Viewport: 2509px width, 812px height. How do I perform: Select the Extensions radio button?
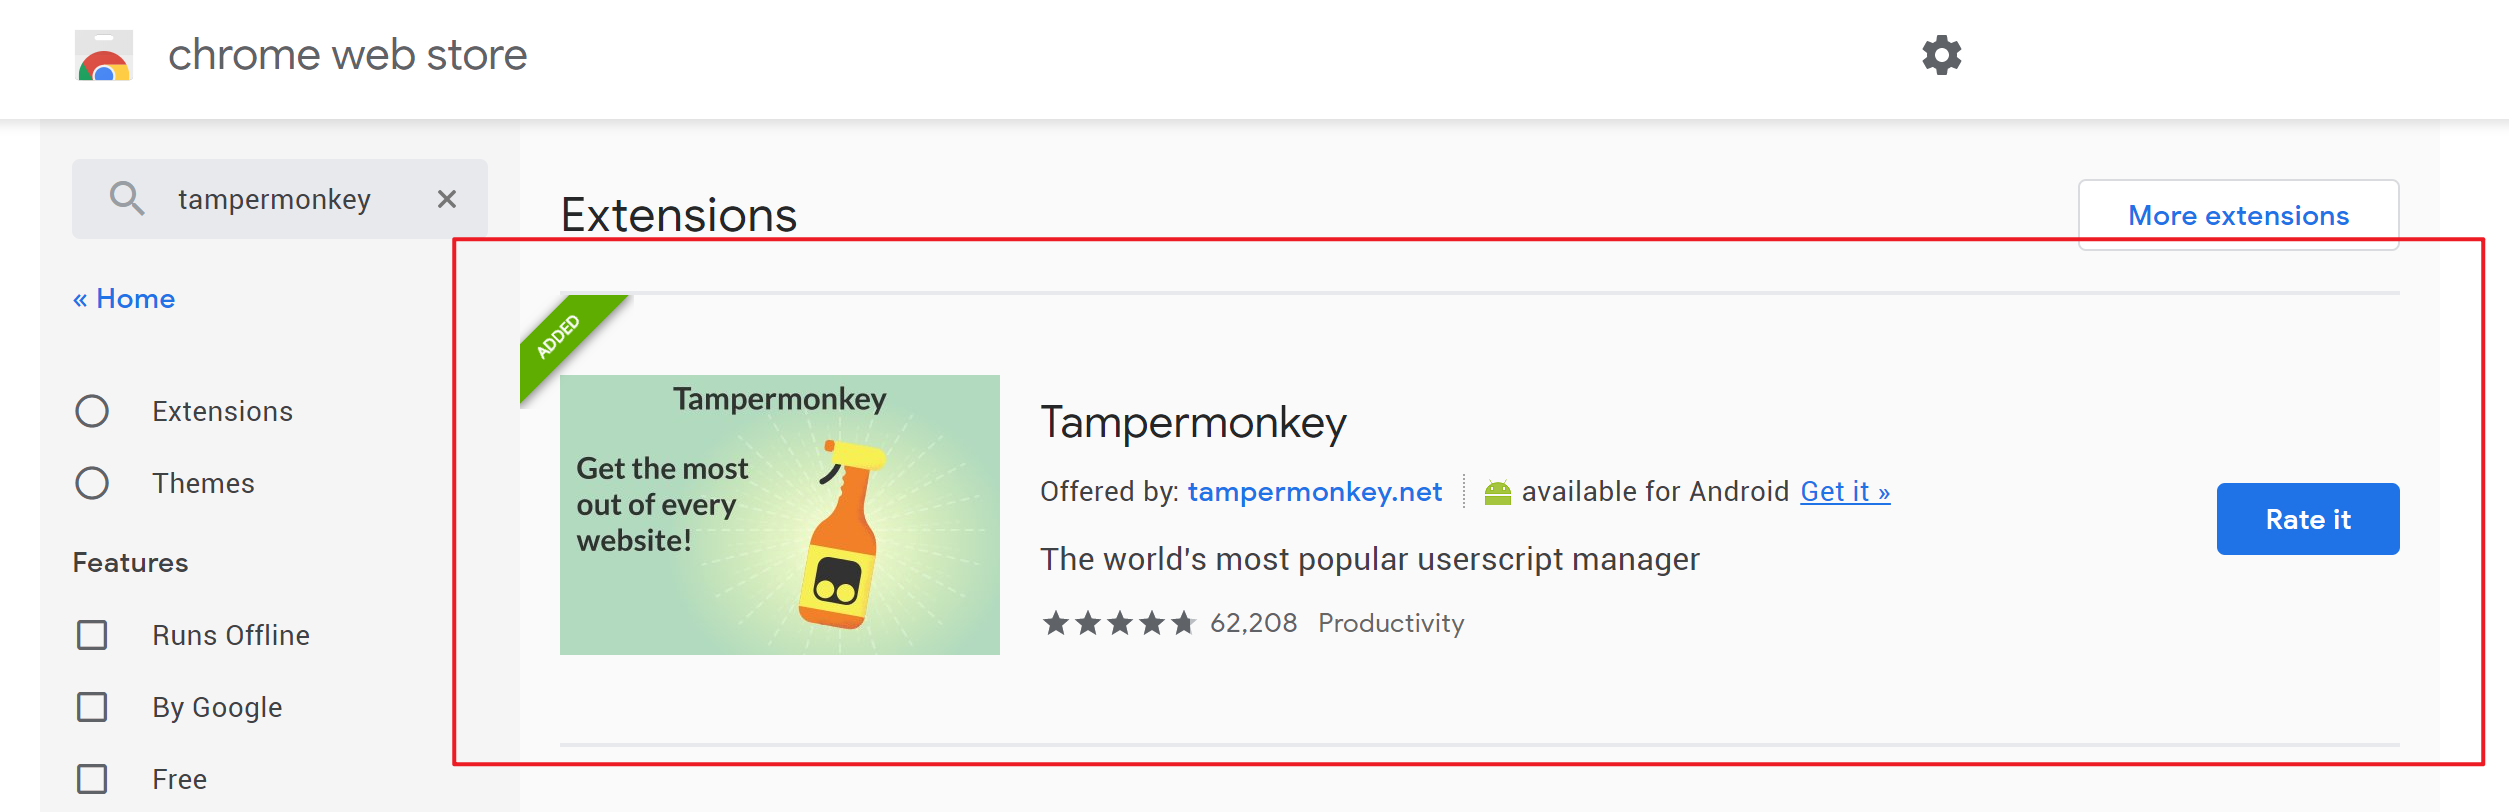93,410
